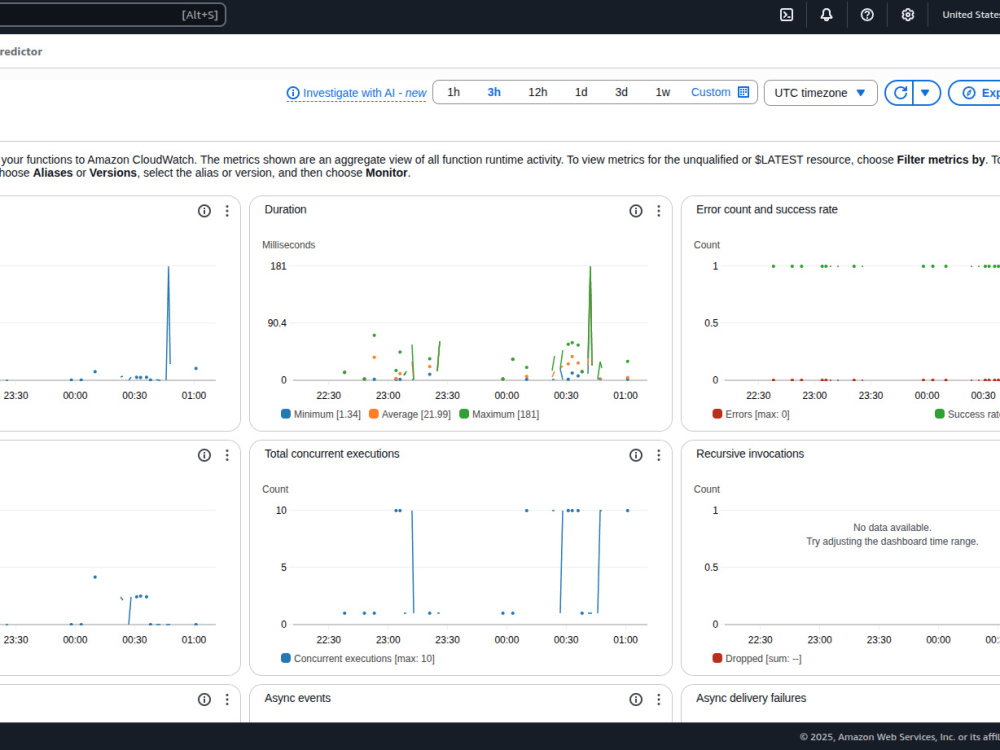Click the Async delivery failures title
1000x750 pixels.
(751, 698)
